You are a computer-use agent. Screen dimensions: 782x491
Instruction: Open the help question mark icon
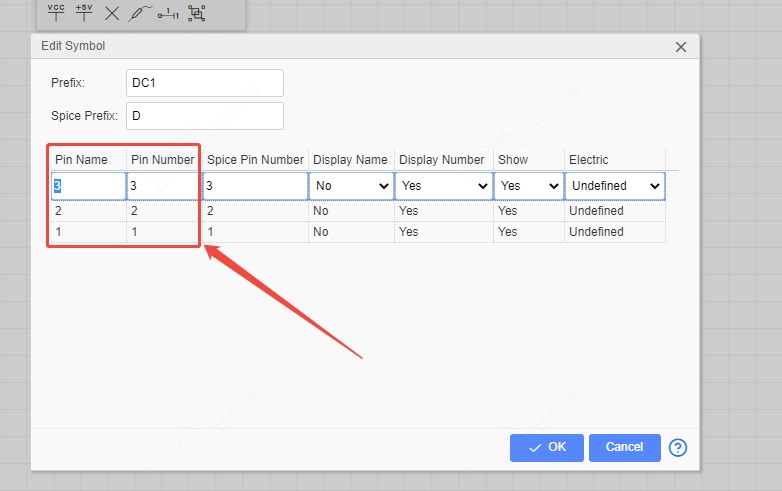678,447
